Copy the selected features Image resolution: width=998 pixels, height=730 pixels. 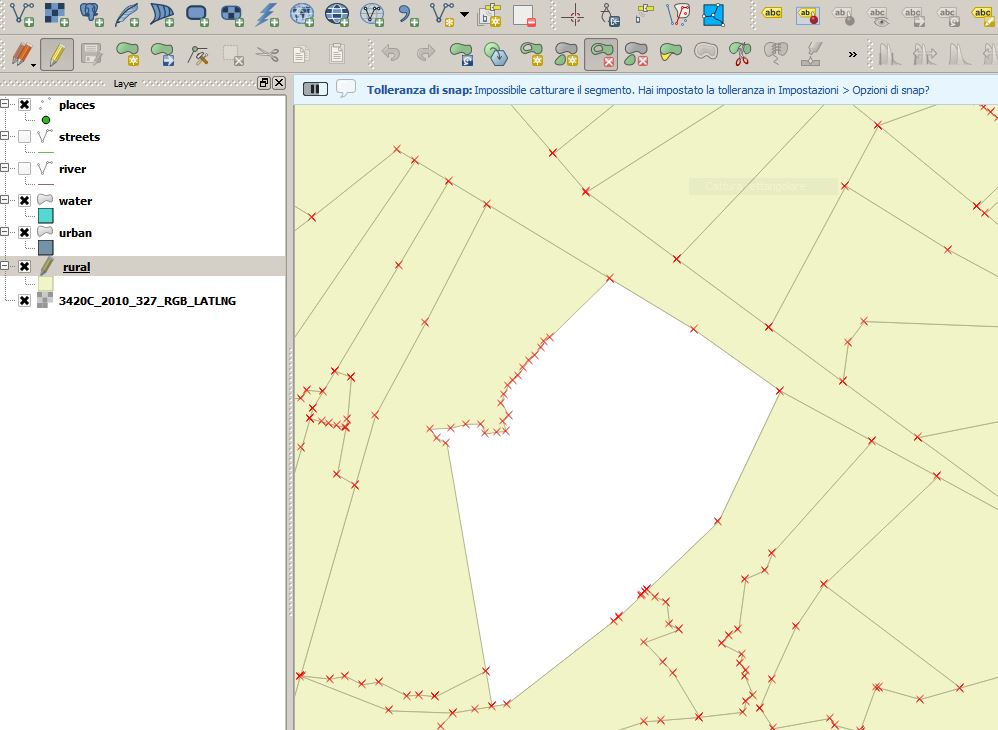click(302, 54)
